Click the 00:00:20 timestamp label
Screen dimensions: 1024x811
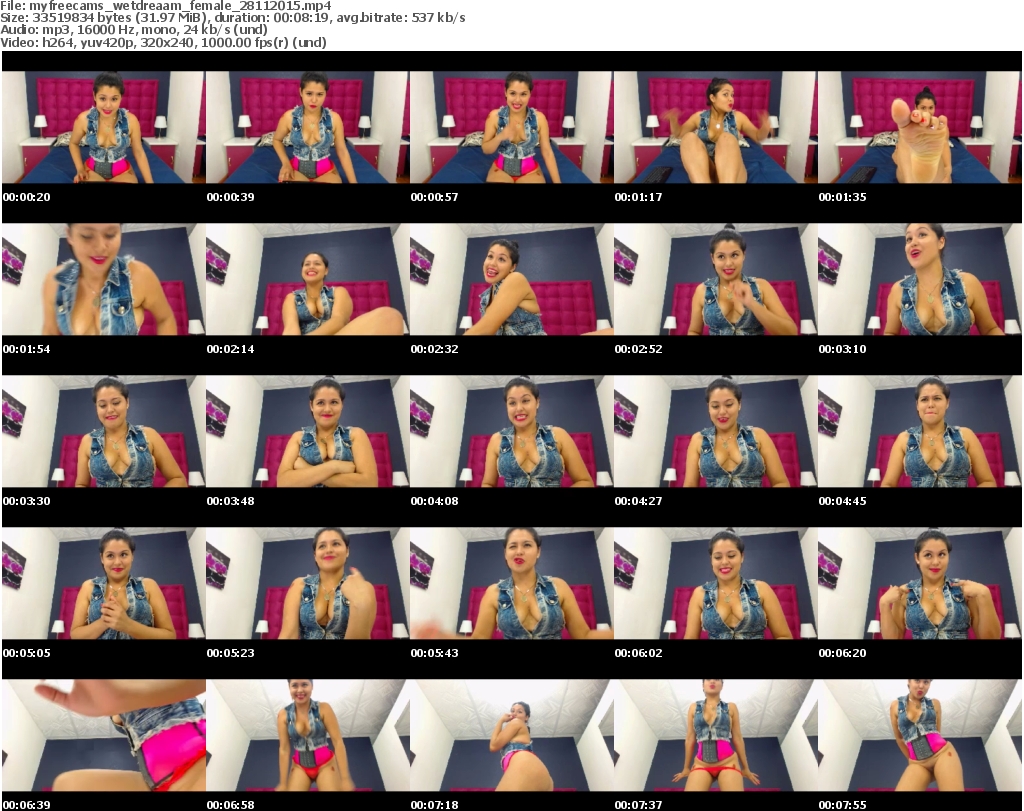(27, 197)
